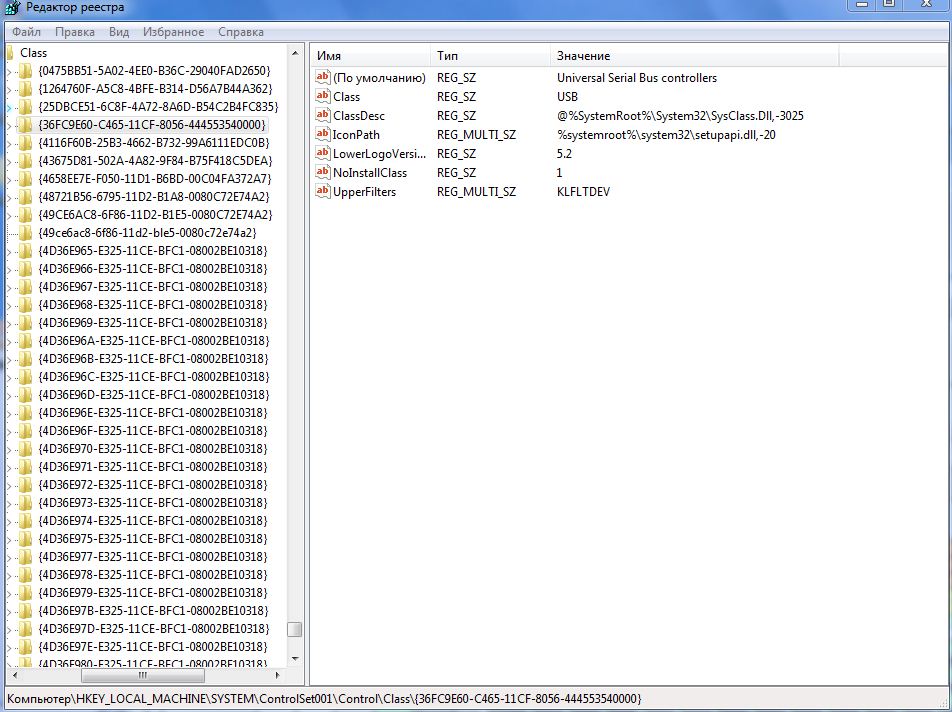Image resolution: width=952 pixels, height=712 pixels.
Task: Click the 5.2 value of LowerLogoVersion
Action: coord(564,154)
